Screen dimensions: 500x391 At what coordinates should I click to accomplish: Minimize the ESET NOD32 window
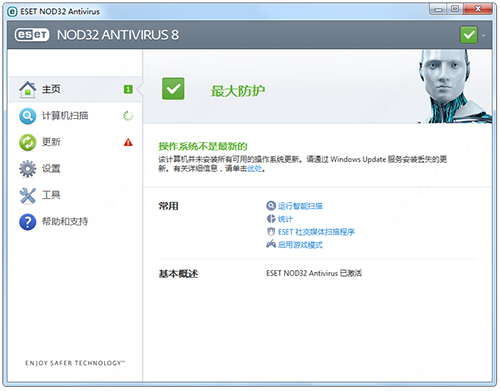point(438,9)
